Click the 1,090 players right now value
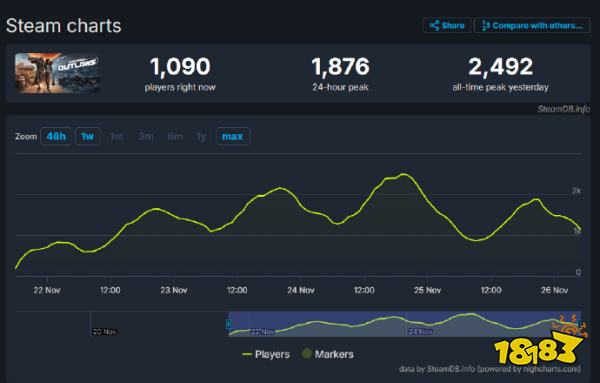600x383 pixels. coord(180,66)
